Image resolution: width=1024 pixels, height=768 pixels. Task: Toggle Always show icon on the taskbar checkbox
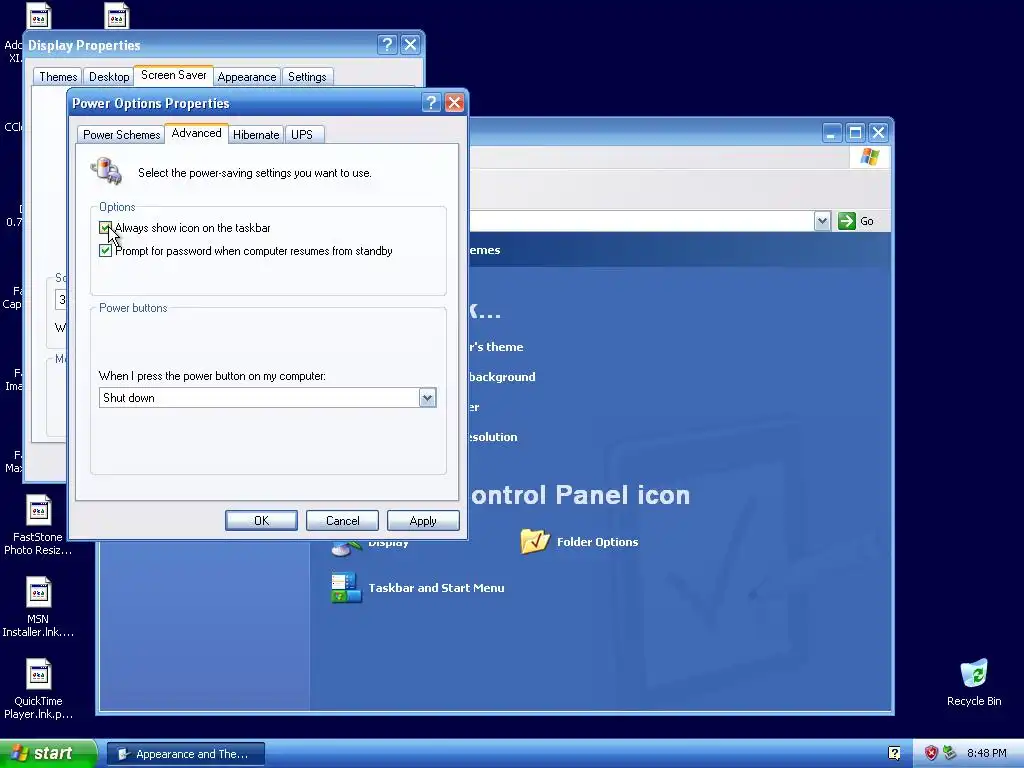(105, 228)
